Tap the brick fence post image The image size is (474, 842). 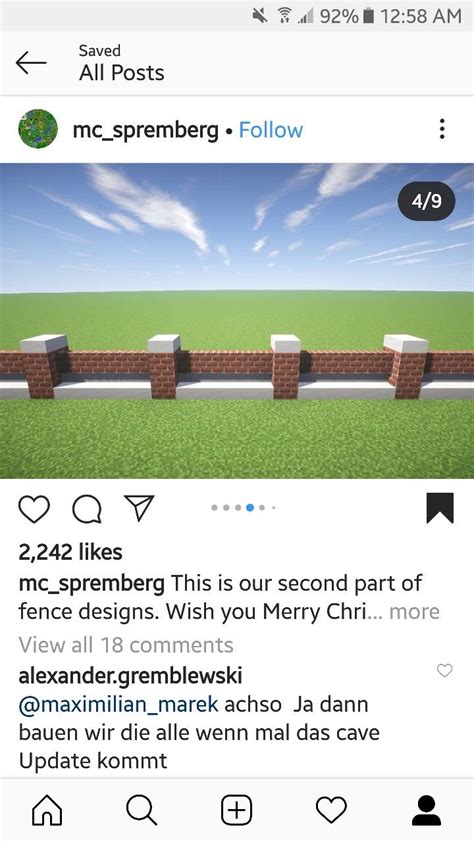[237, 321]
